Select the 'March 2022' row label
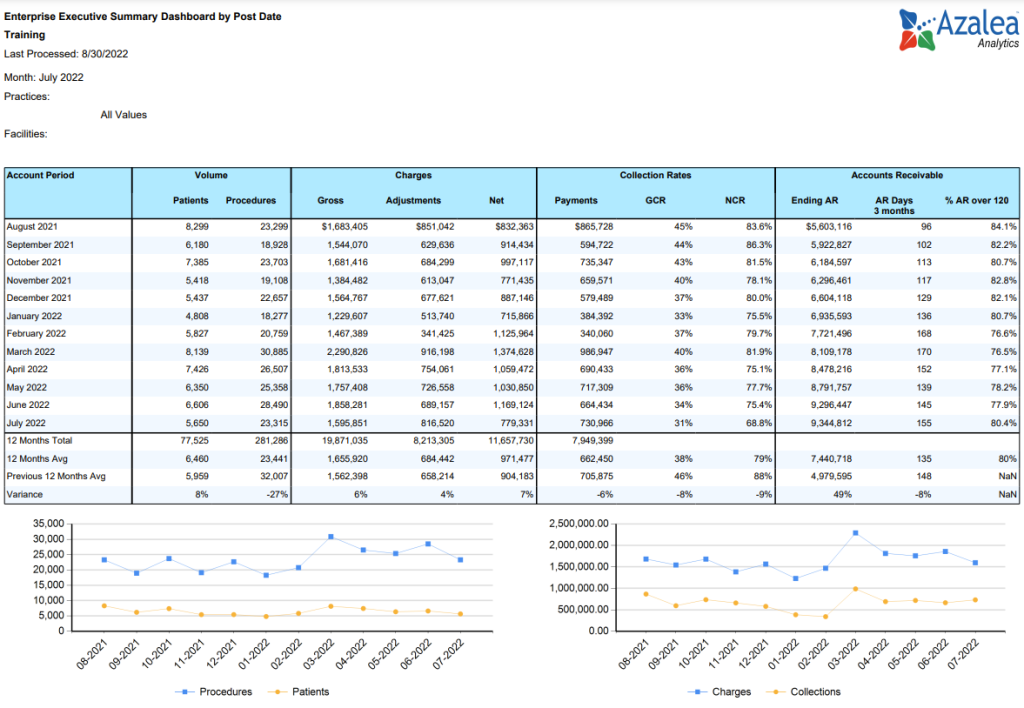The height and width of the screenshot is (708, 1024). tap(31, 351)
